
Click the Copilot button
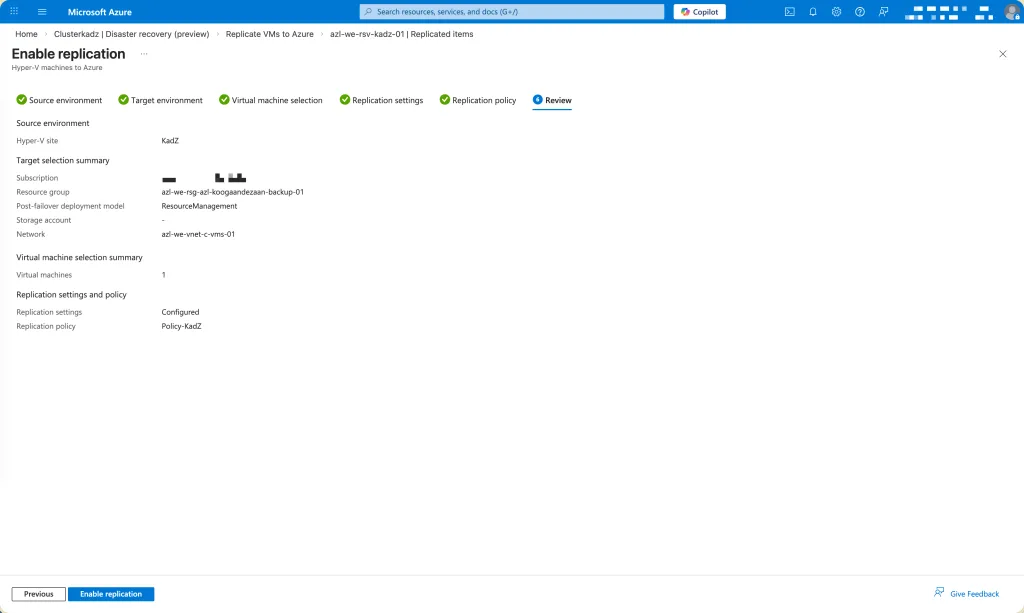[x=700, y=12]
